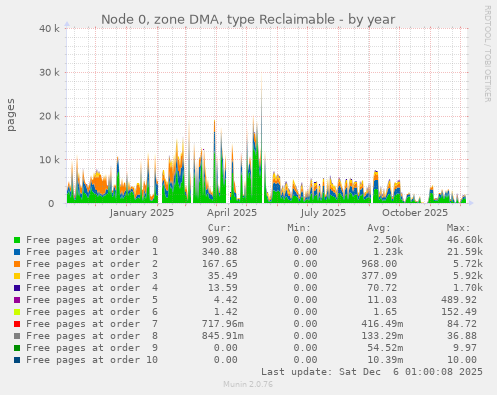Image resolution: width=497 pixels, height=395 pixels.
Task: Click the current value 717.96m
Action: pos(223,324)
